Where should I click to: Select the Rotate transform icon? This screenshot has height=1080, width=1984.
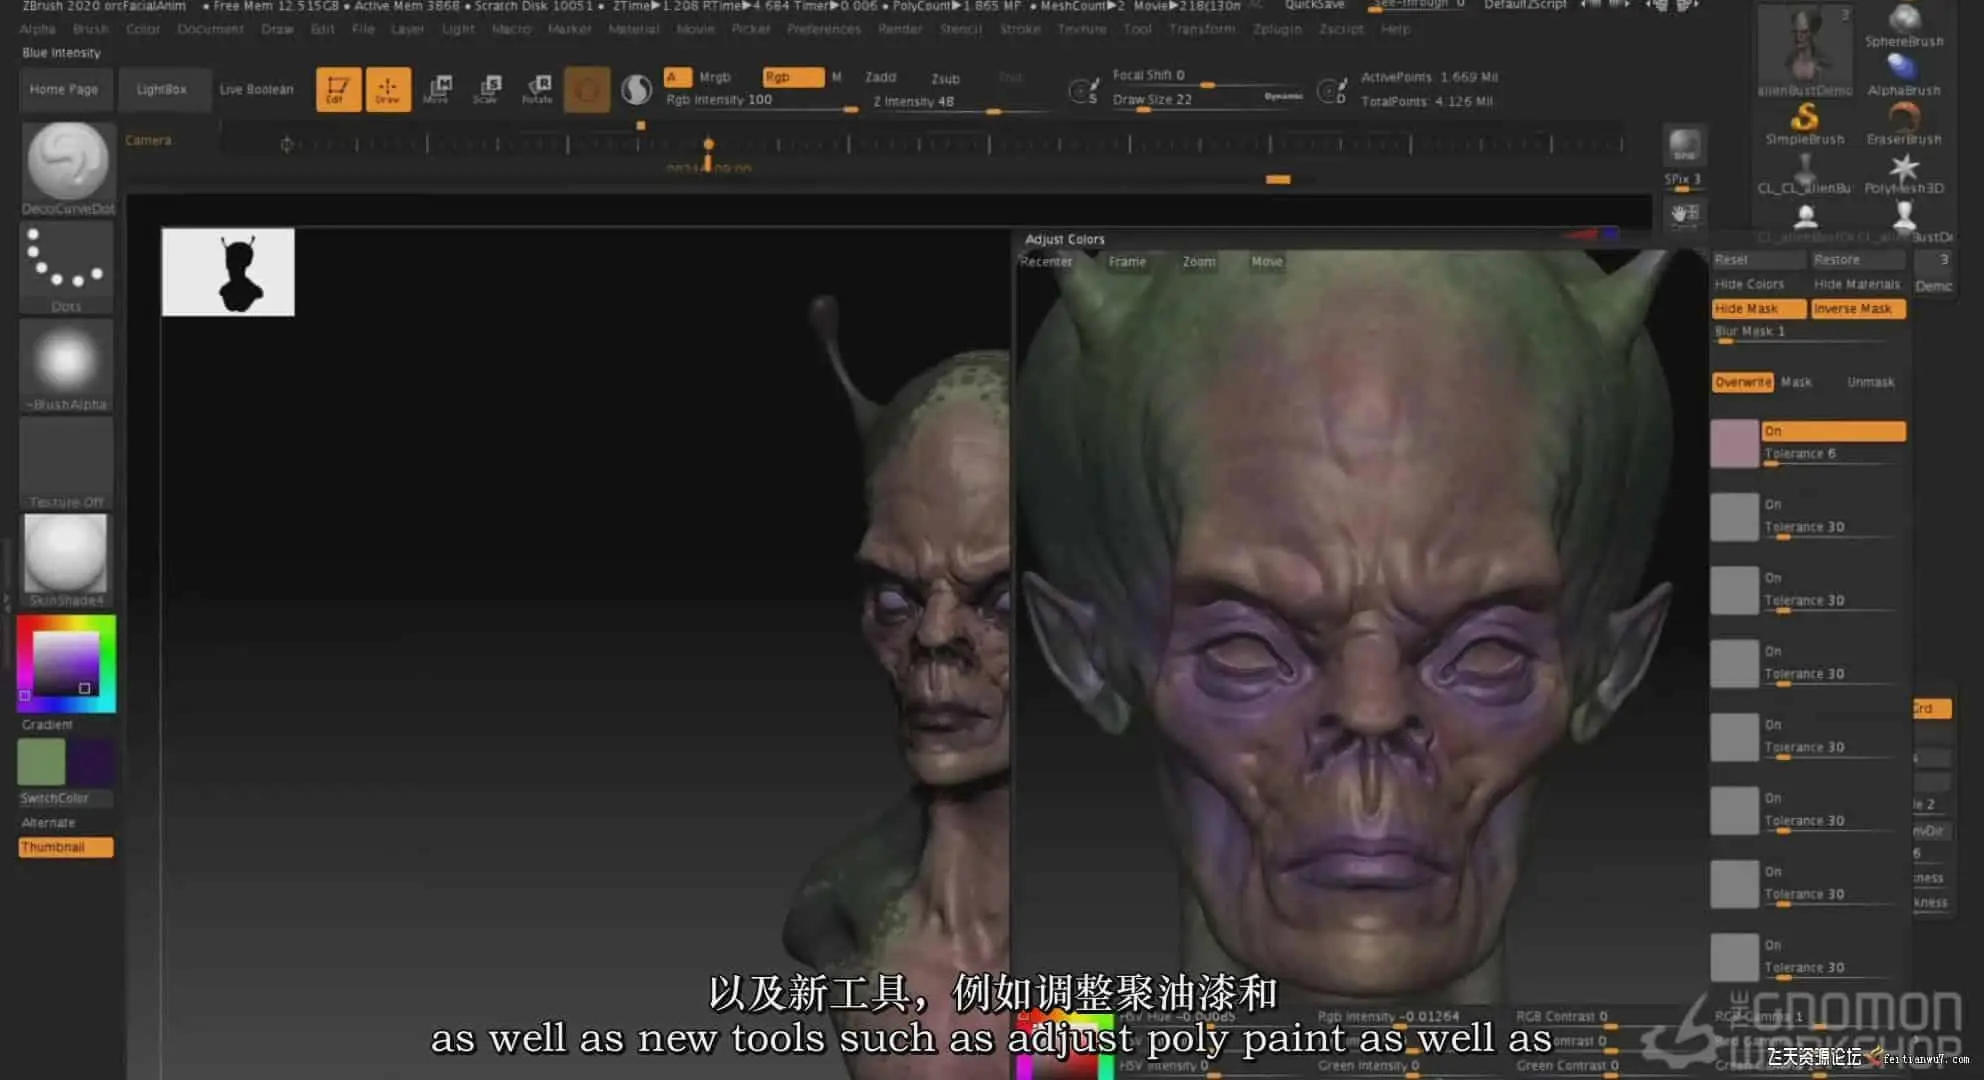537,89
